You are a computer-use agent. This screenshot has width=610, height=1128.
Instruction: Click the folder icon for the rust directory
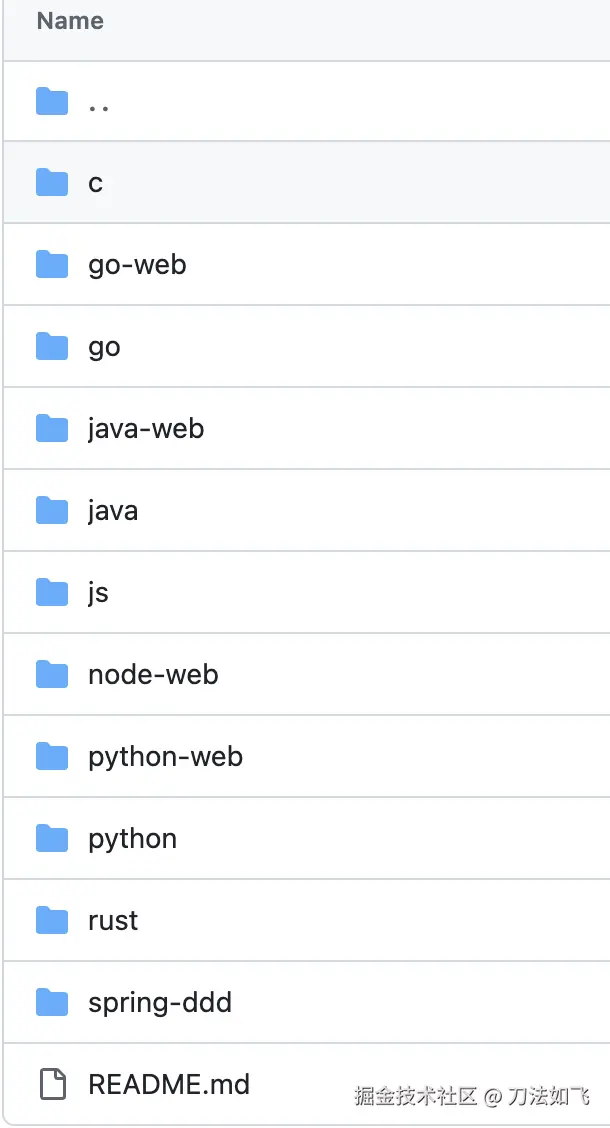[52, 921]
